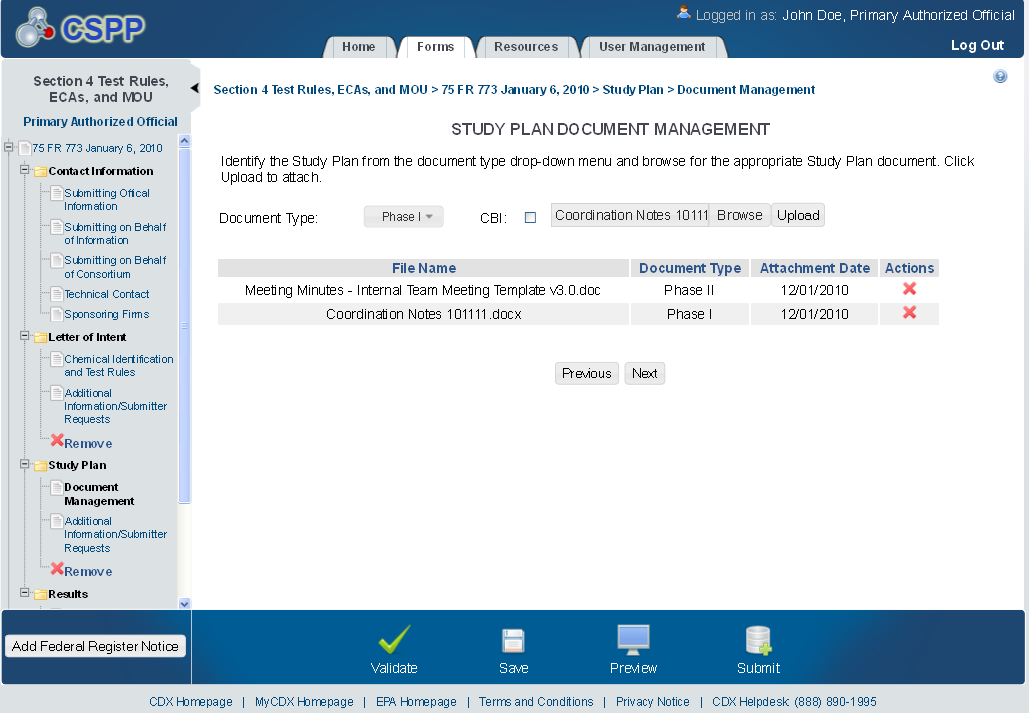Screen dimensions: 1029x713
Task: Click CDX Helpdesk (888) 890-1995 link
Action: pyautogui.click(x=794, y=702)
